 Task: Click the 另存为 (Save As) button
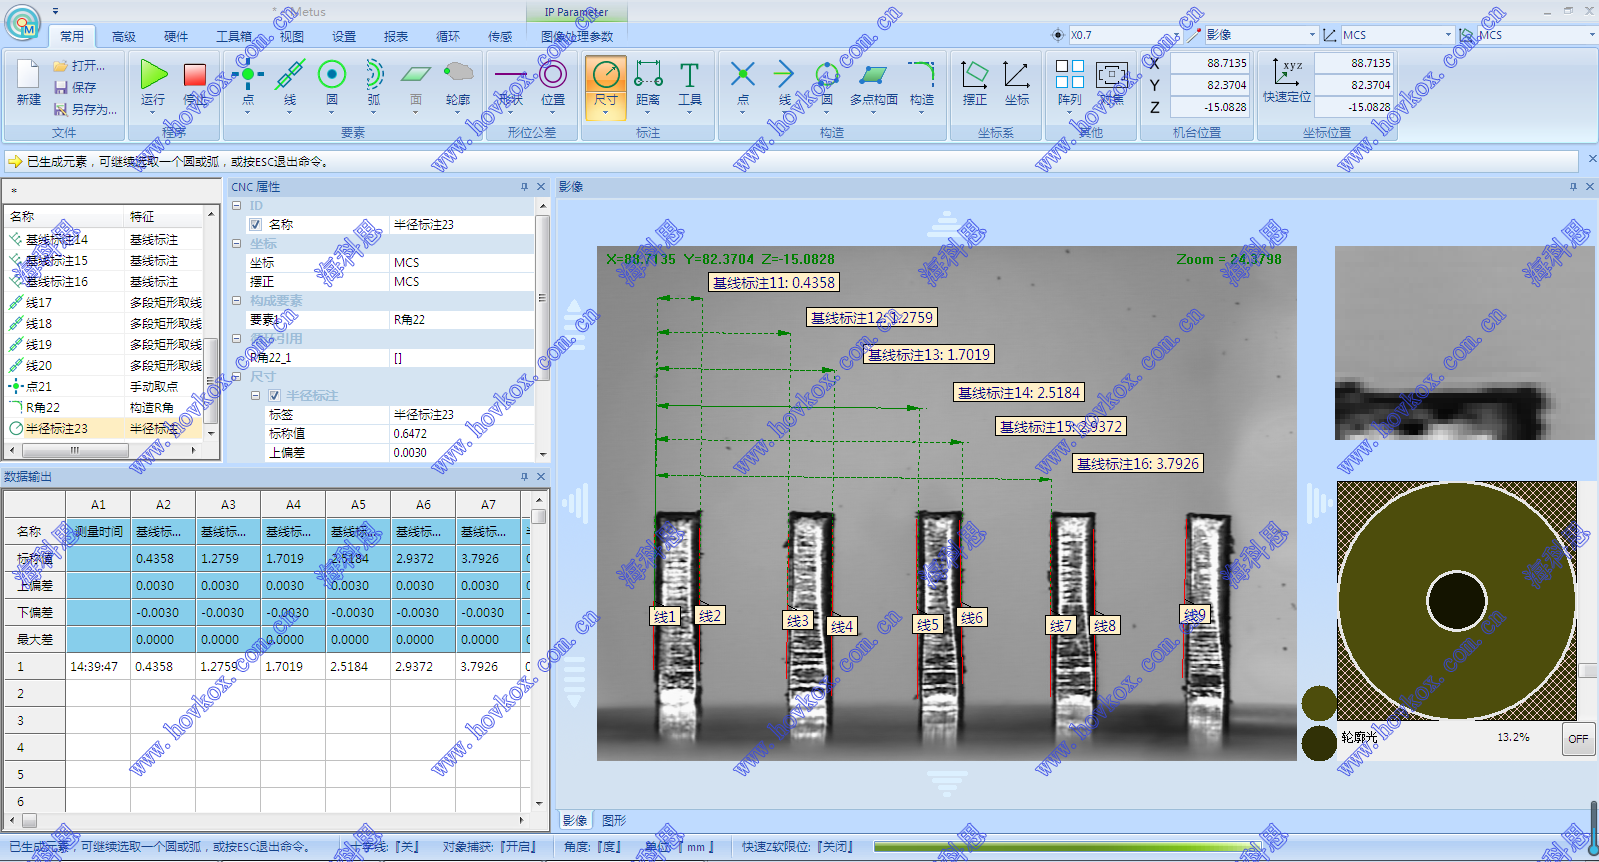[x=87, y=109]
